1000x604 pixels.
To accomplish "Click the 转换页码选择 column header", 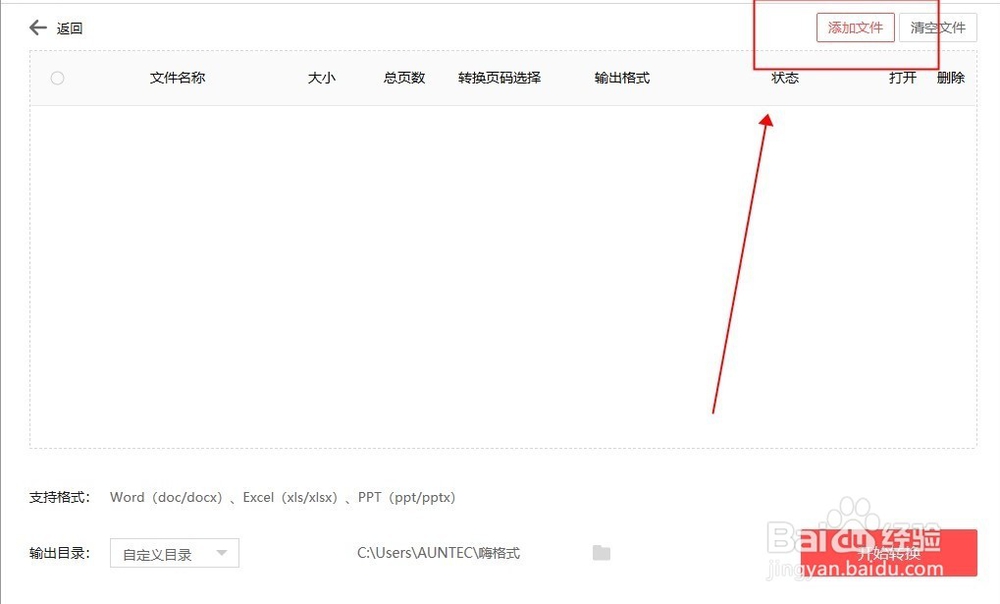I will click(x=500, y=78).
